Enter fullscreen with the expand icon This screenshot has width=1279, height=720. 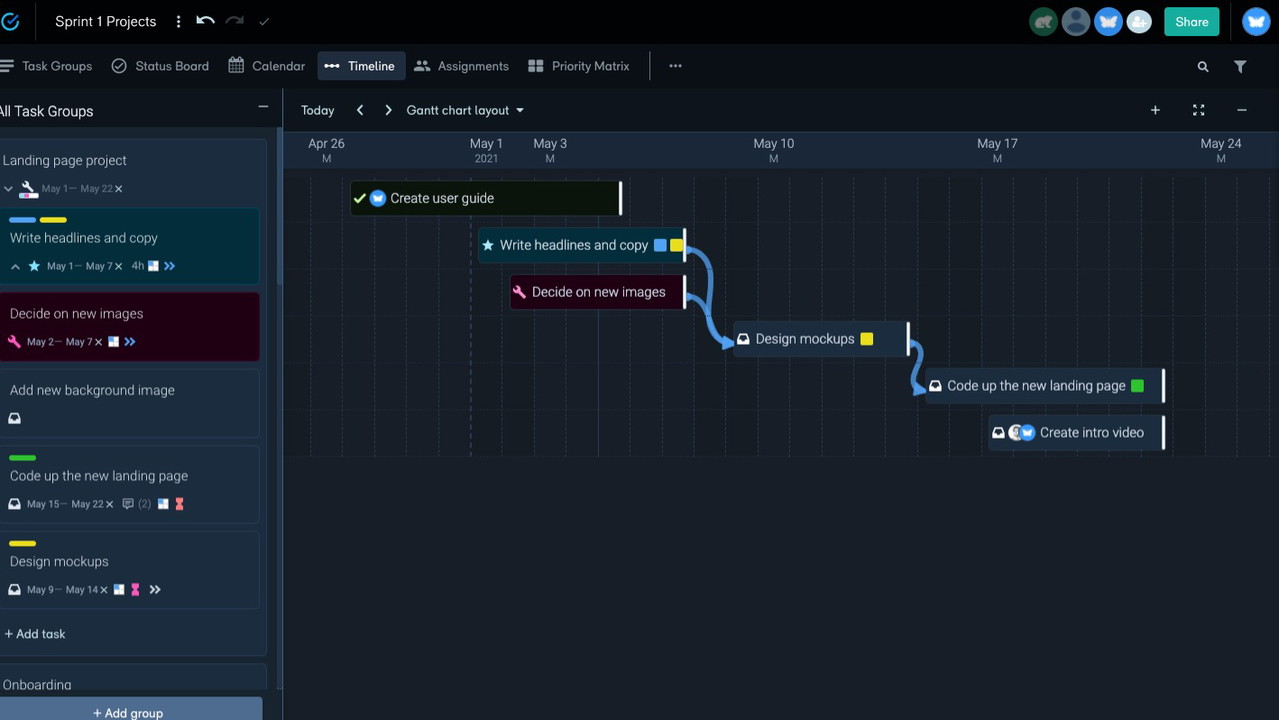pos(1198,110)
